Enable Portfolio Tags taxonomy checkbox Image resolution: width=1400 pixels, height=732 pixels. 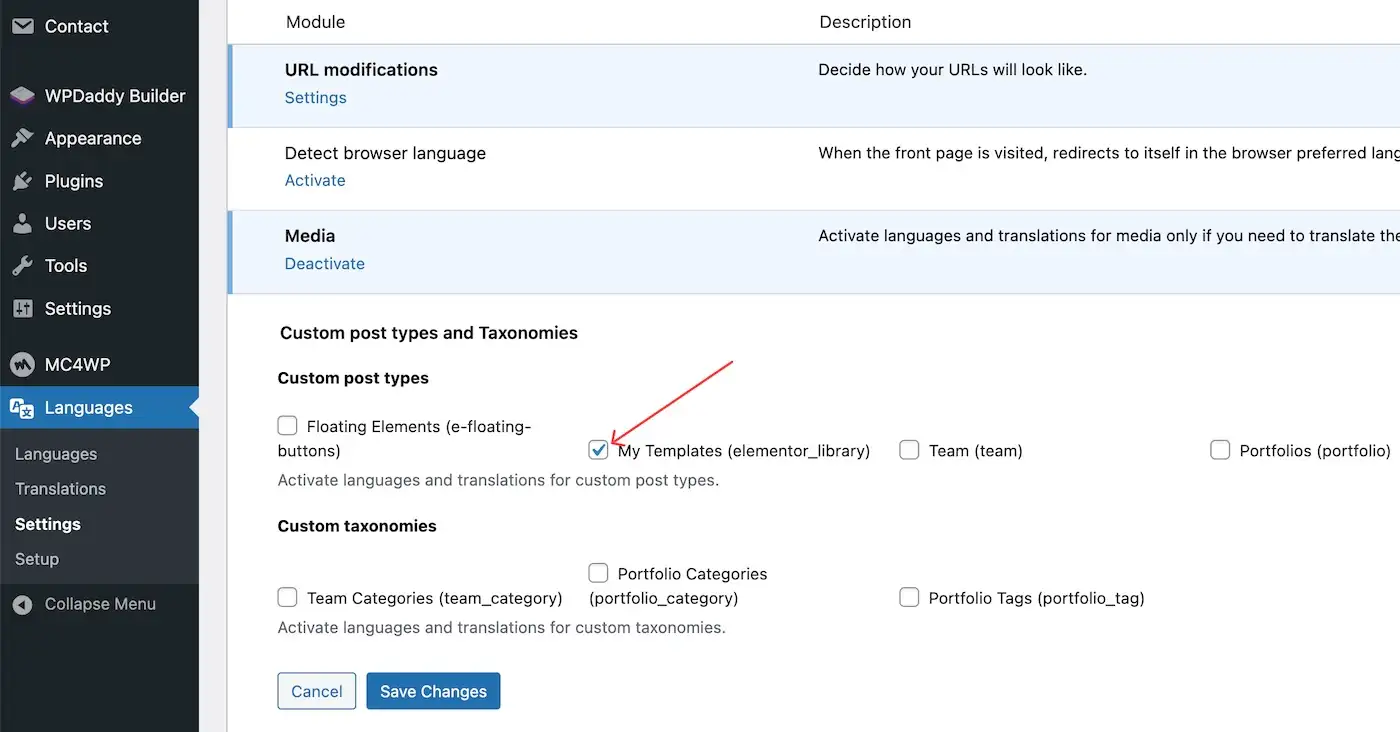click(x=909, y=598)
